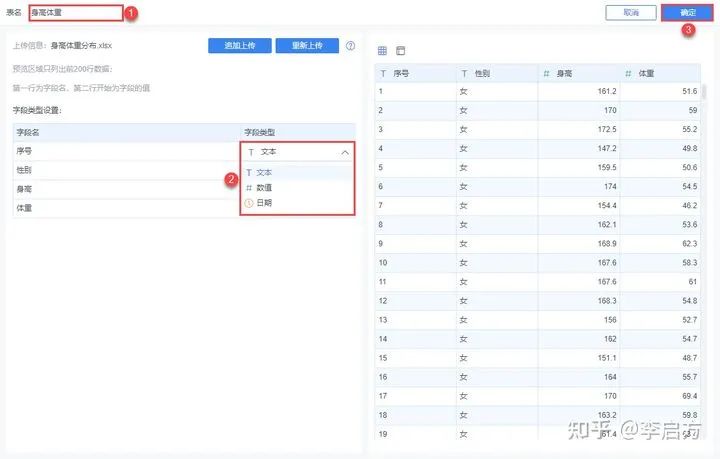Select the 性别 row in field name list
Viewport: 720px width, 459px height.
click(126, 170)
